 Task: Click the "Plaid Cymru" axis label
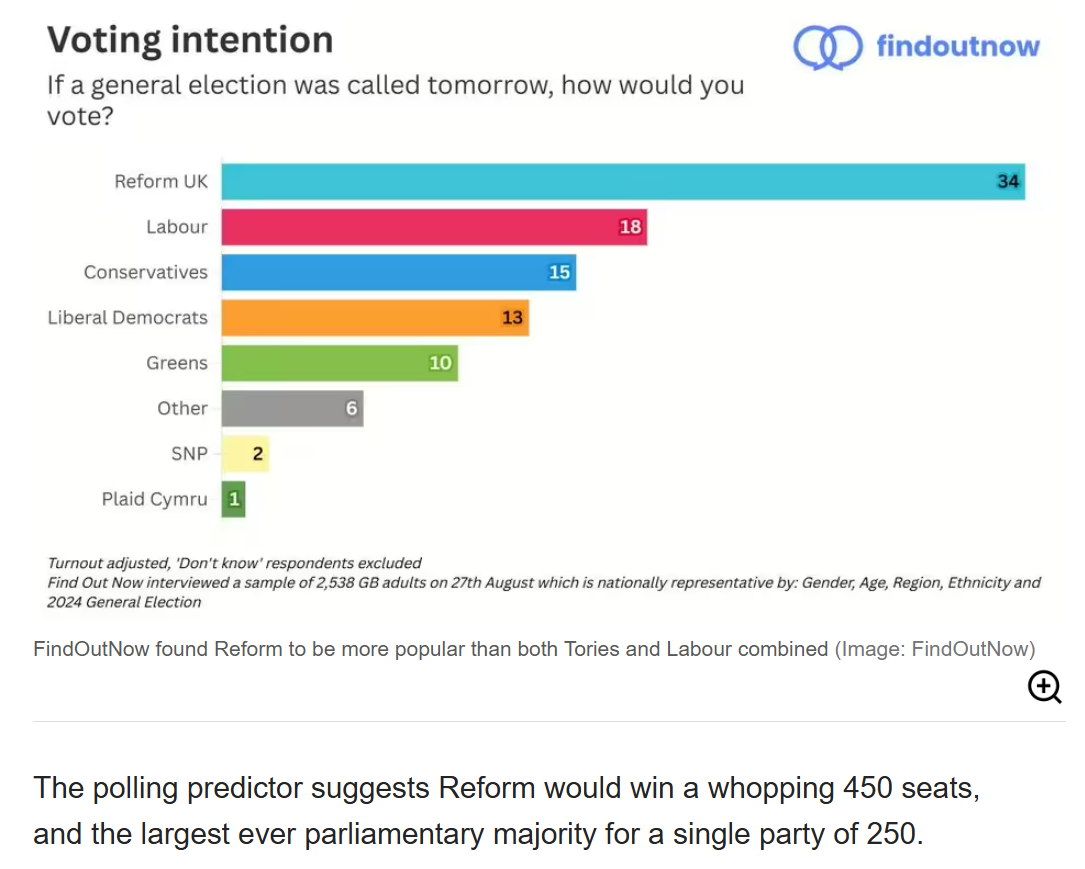pyautogui.click(x=155, y=499)
